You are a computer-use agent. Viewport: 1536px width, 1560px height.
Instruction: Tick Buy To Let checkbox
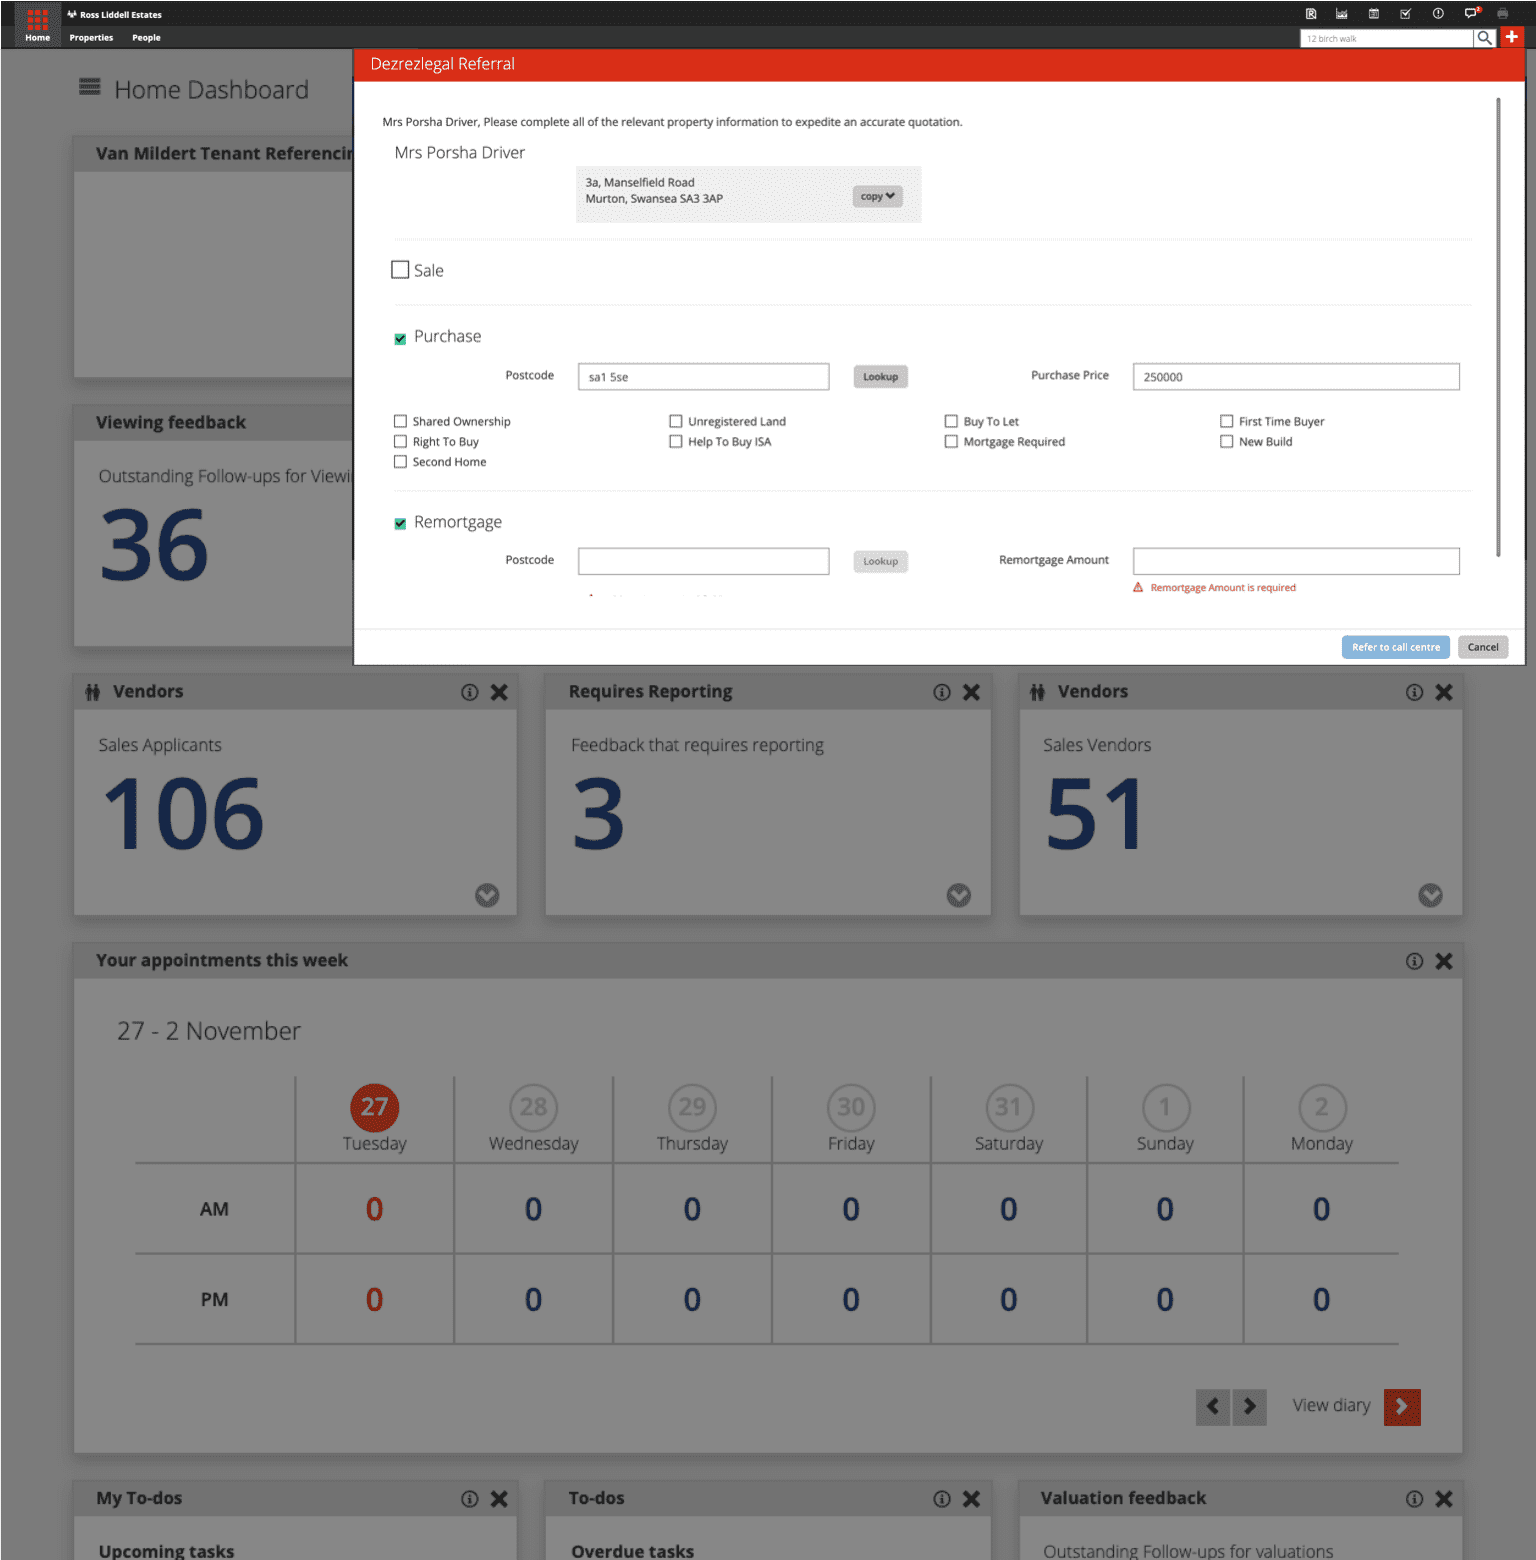coord(951,421)
